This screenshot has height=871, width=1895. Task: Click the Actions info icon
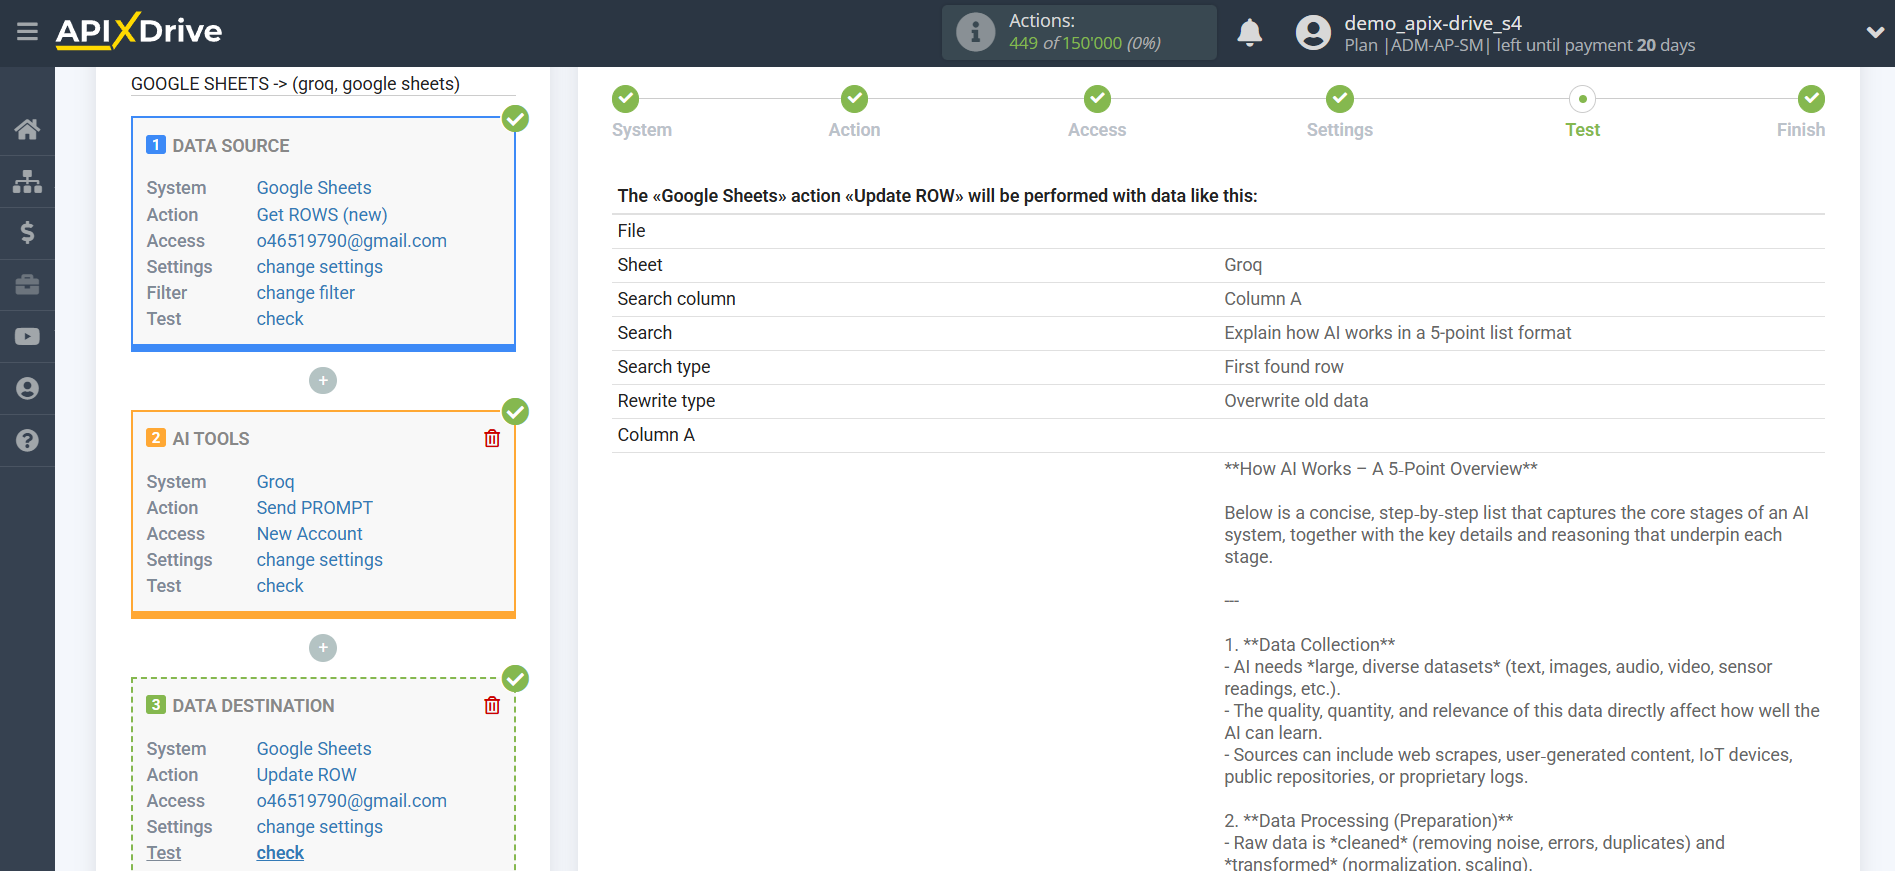click(975, 32)
